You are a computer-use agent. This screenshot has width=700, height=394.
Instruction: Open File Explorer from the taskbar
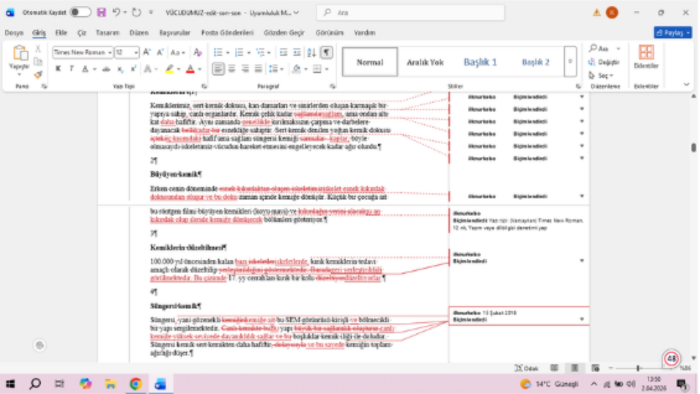point(110,384)
